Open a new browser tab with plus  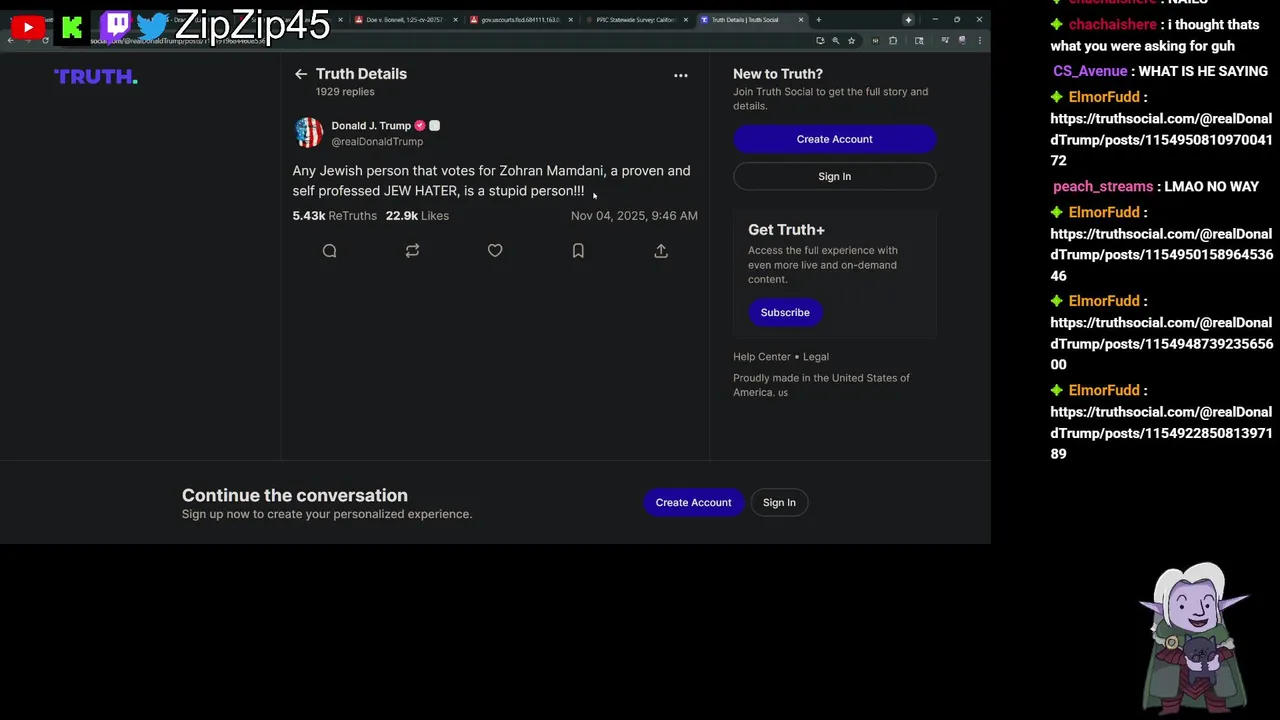818,20
